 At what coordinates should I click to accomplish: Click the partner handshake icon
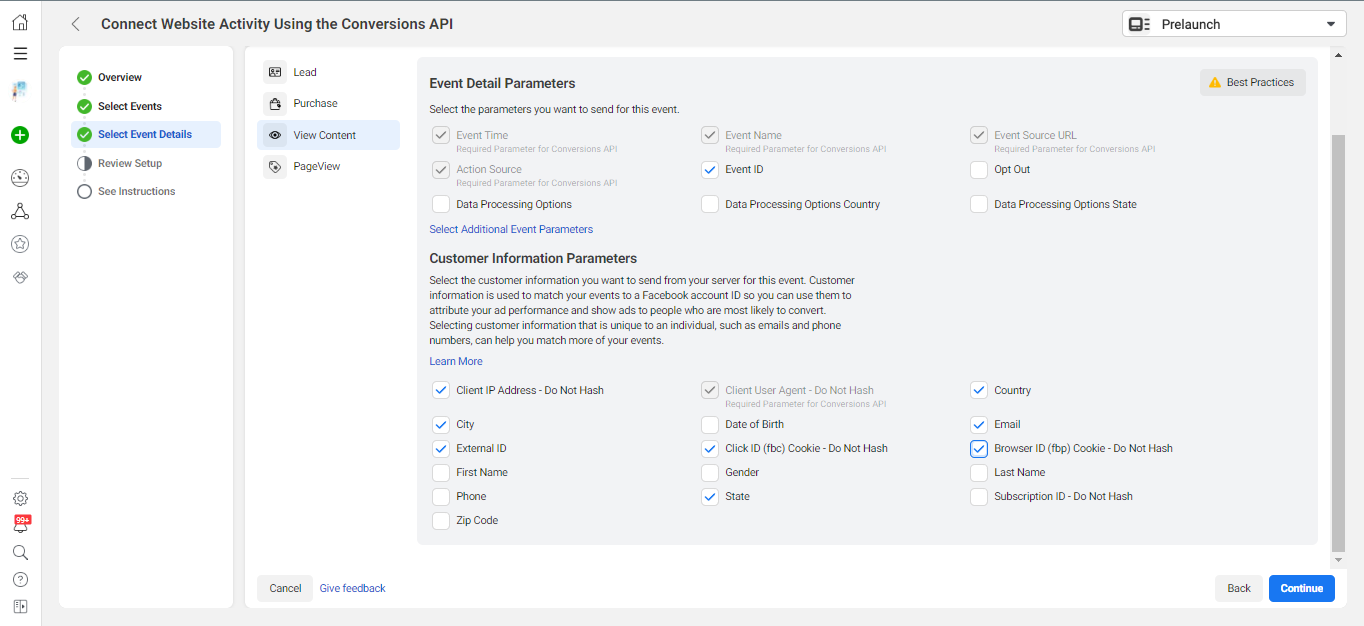[20, 276]
